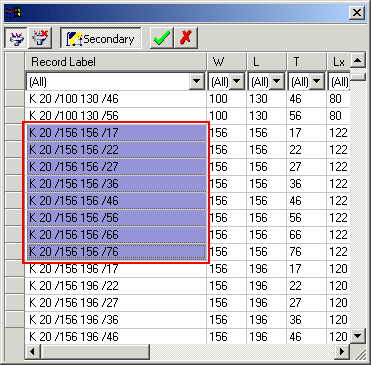The width and height of the screenshot is (371, 365).
Task: Click horizontal scrollbar right arrow
Action: 342,351
